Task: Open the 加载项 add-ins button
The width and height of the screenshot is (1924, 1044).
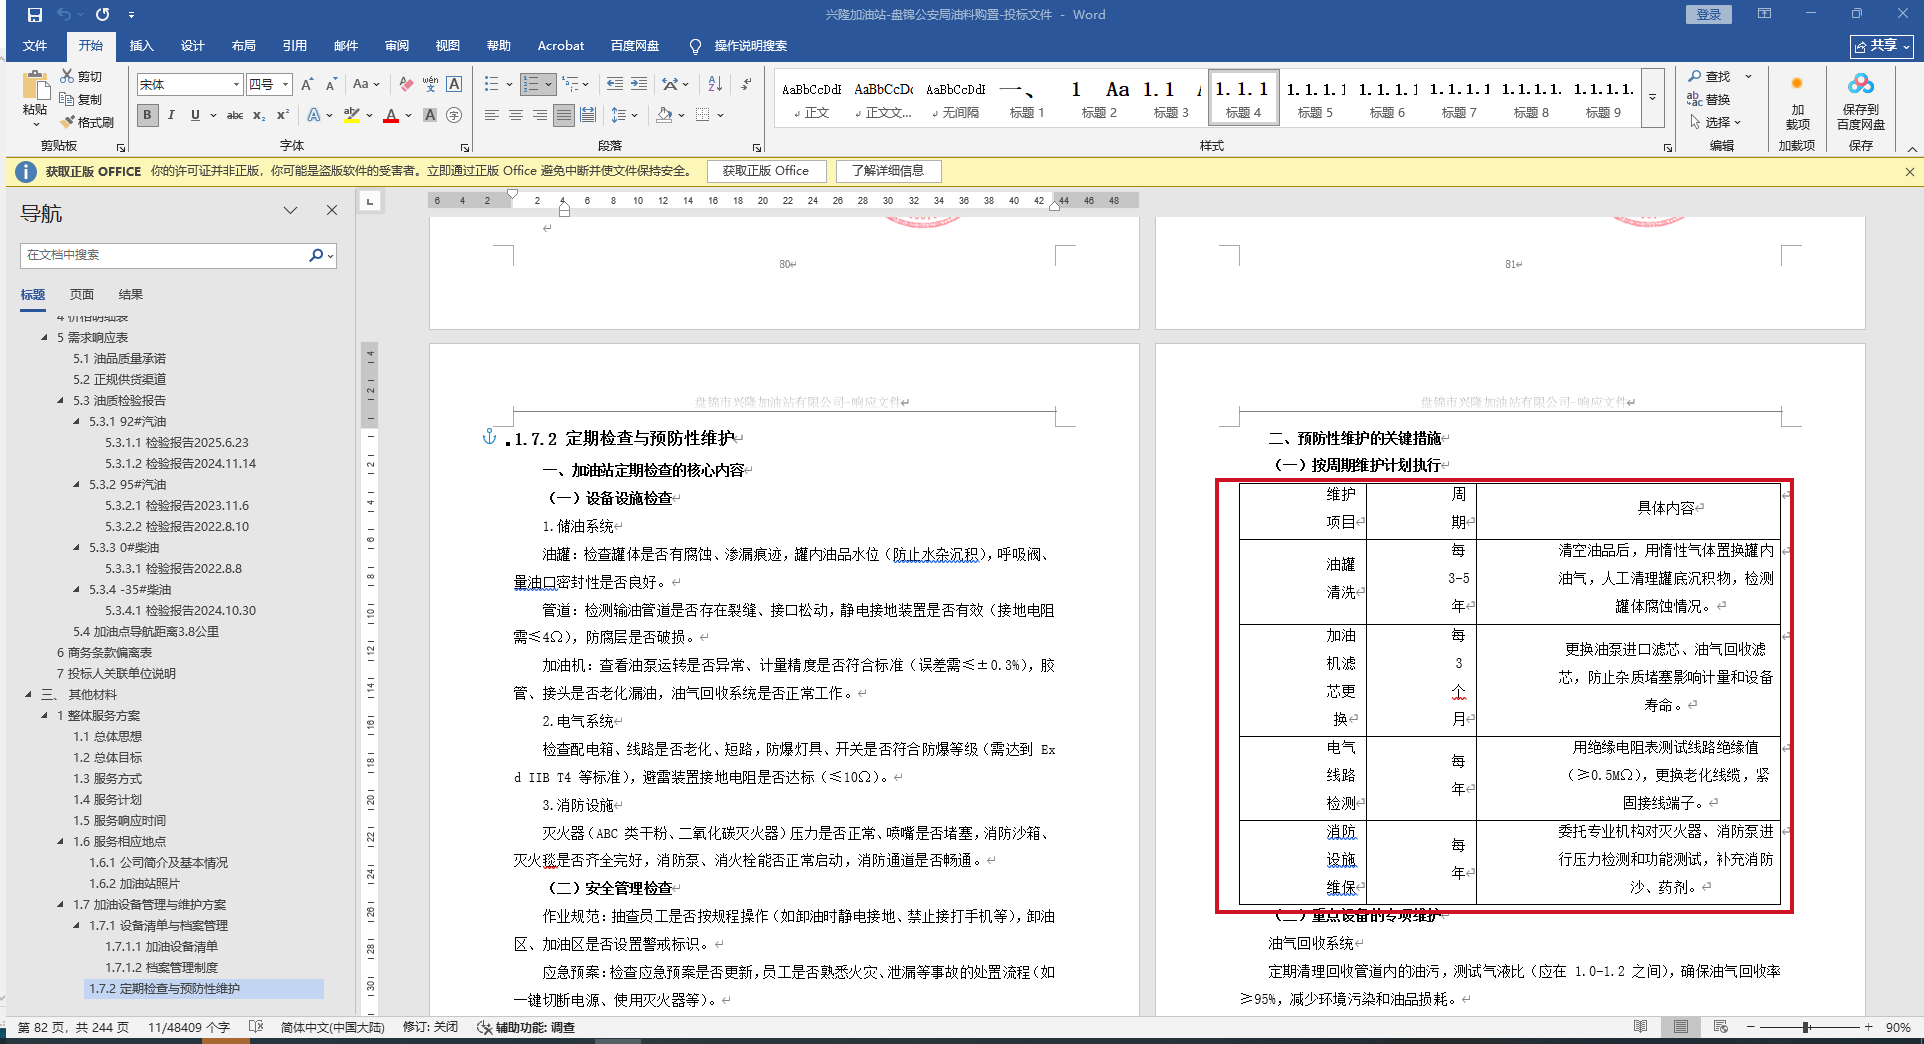Action: click(x=1797, y=101)
